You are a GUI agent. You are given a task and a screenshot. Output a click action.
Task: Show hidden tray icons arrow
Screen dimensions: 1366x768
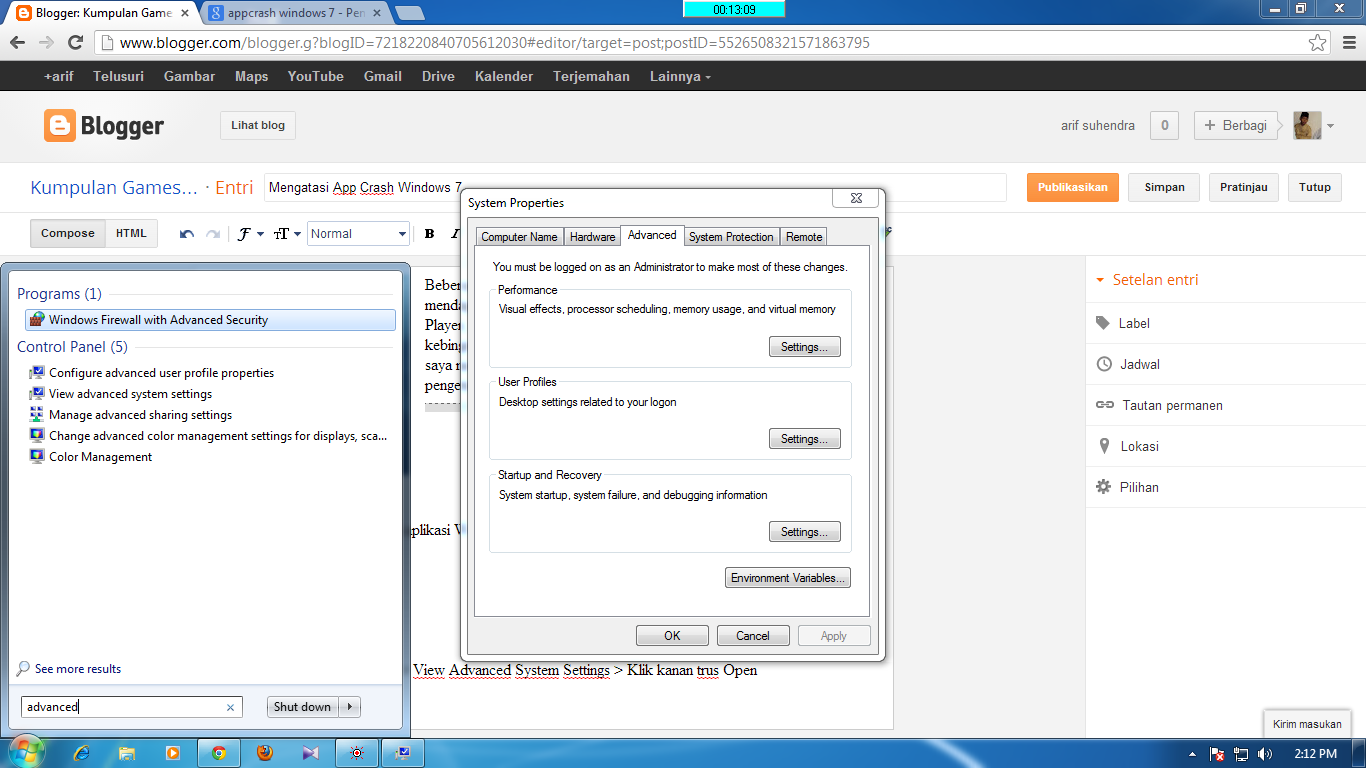pyautogui.click(x=1192, y=754)
